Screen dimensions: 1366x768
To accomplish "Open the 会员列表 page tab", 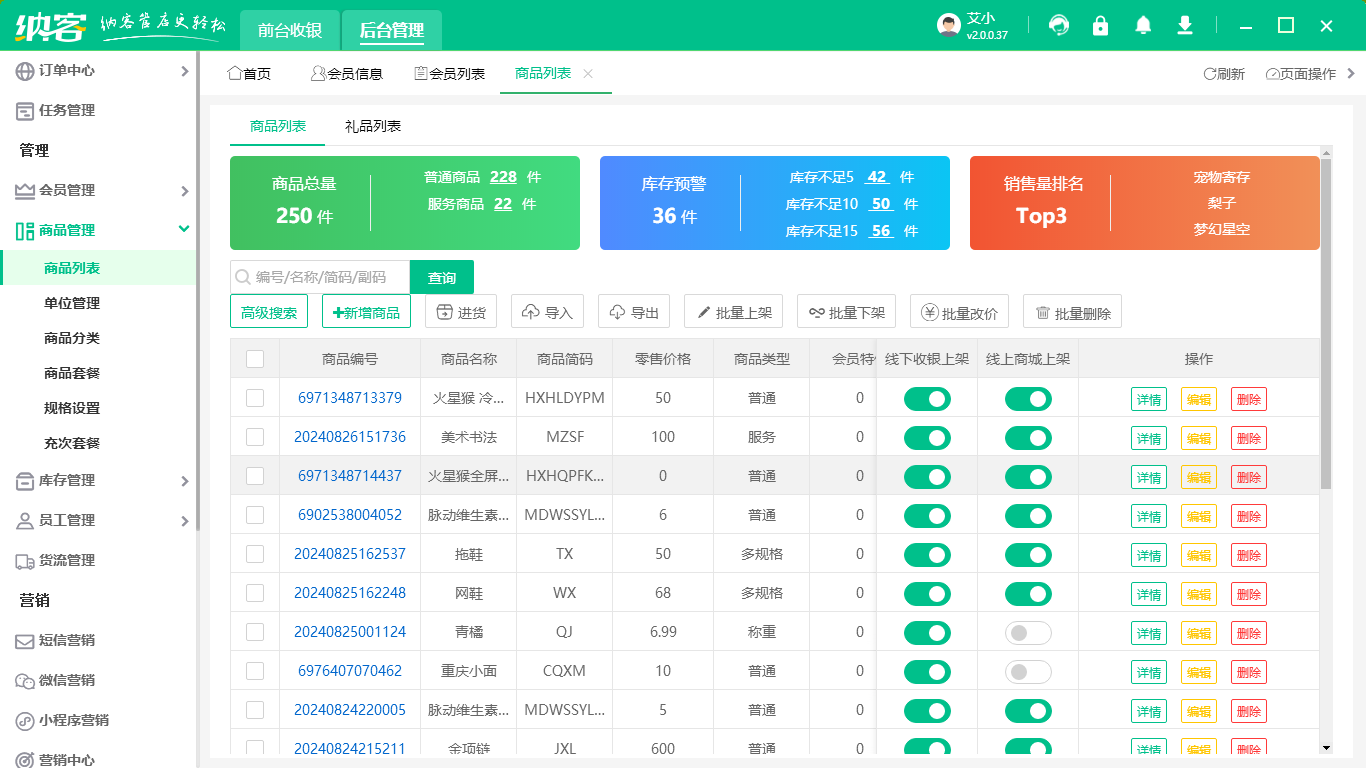I will pyautogui.click(x=450, y=74).
